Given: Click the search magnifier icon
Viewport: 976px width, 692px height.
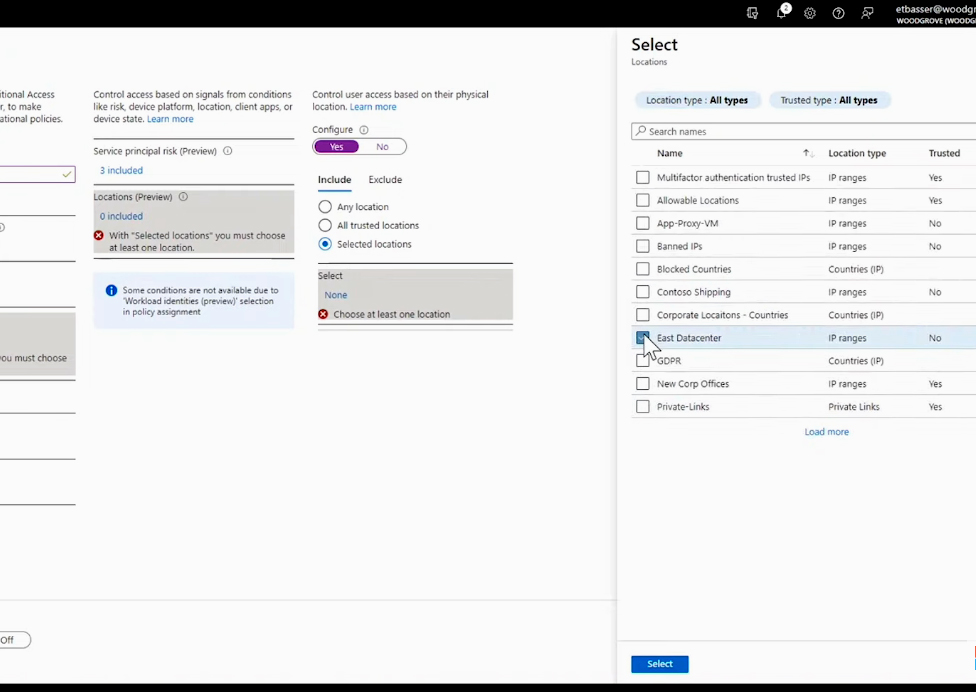Looking at the screenshot, I should tap(640, 131).
